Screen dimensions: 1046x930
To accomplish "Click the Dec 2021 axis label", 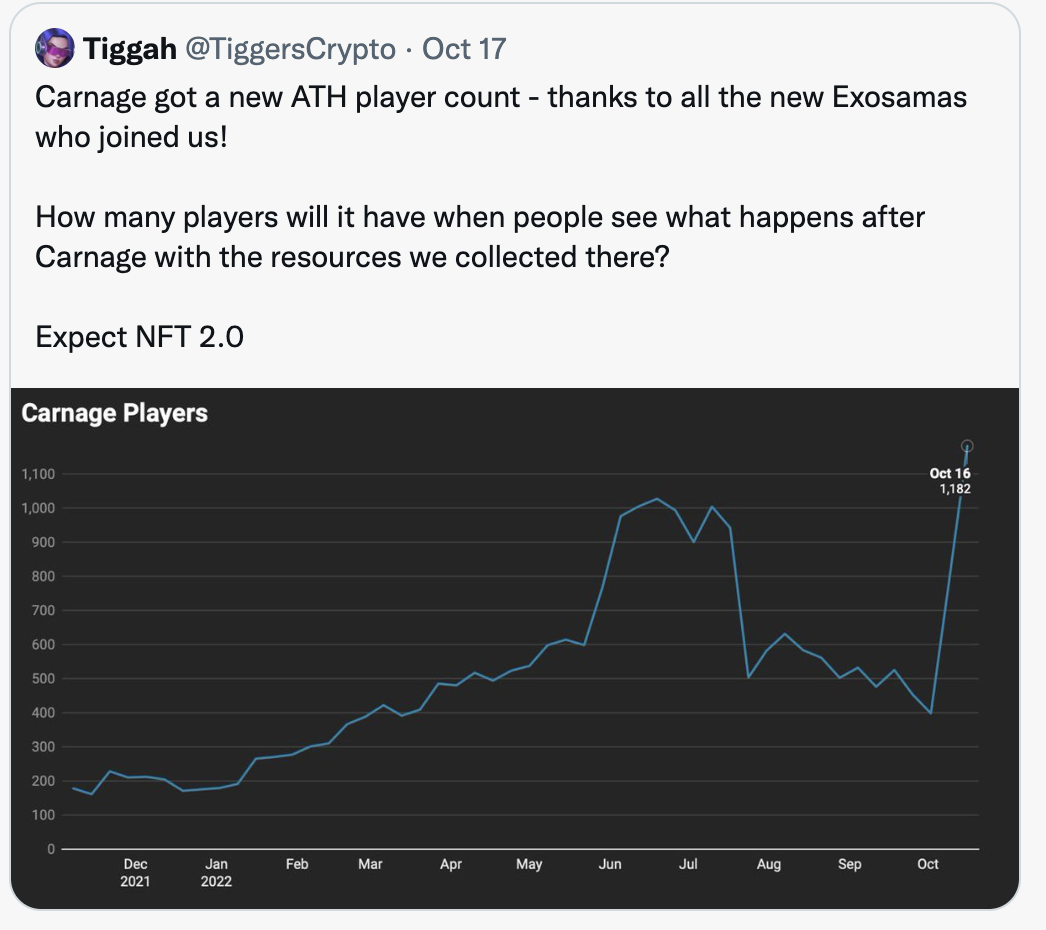I will click(x=135, y=873).
